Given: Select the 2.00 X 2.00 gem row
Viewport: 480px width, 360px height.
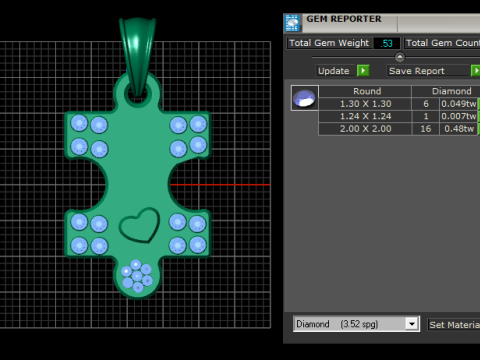Looking at the screenshot, I should (x=399, y=129).
